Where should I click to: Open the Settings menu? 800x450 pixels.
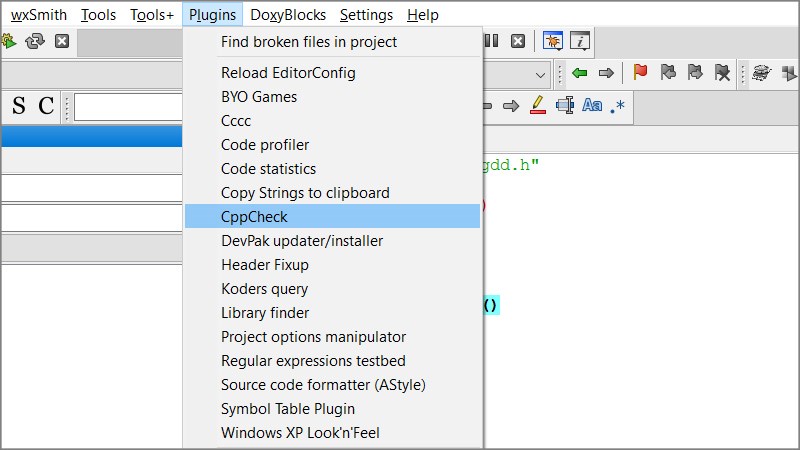pos(366,15)
